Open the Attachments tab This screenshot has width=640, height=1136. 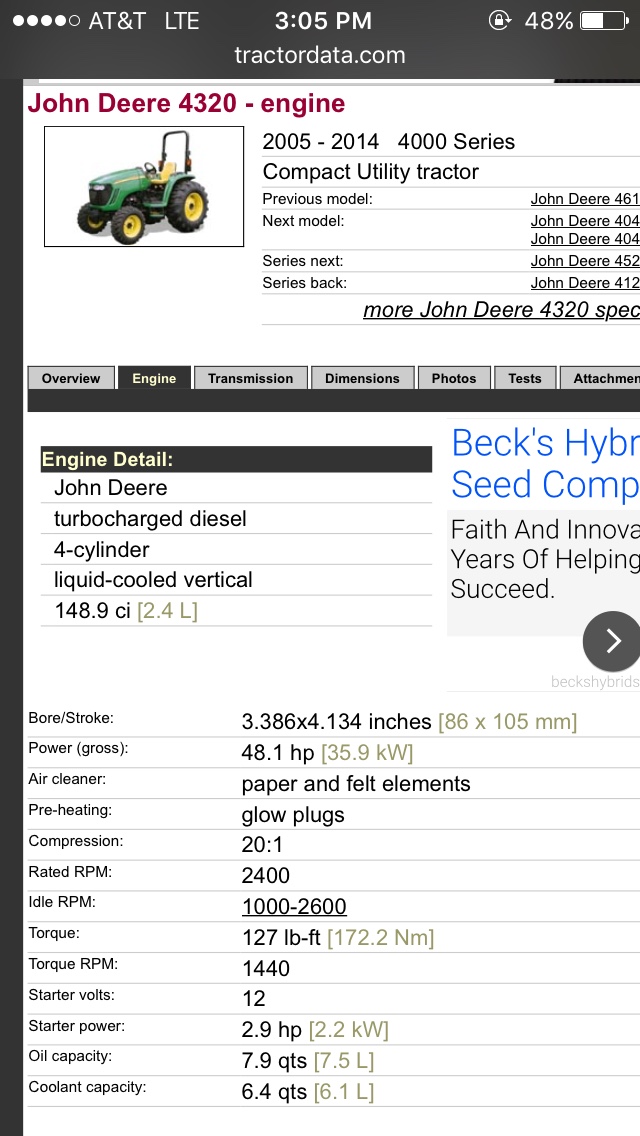point(600,378)
